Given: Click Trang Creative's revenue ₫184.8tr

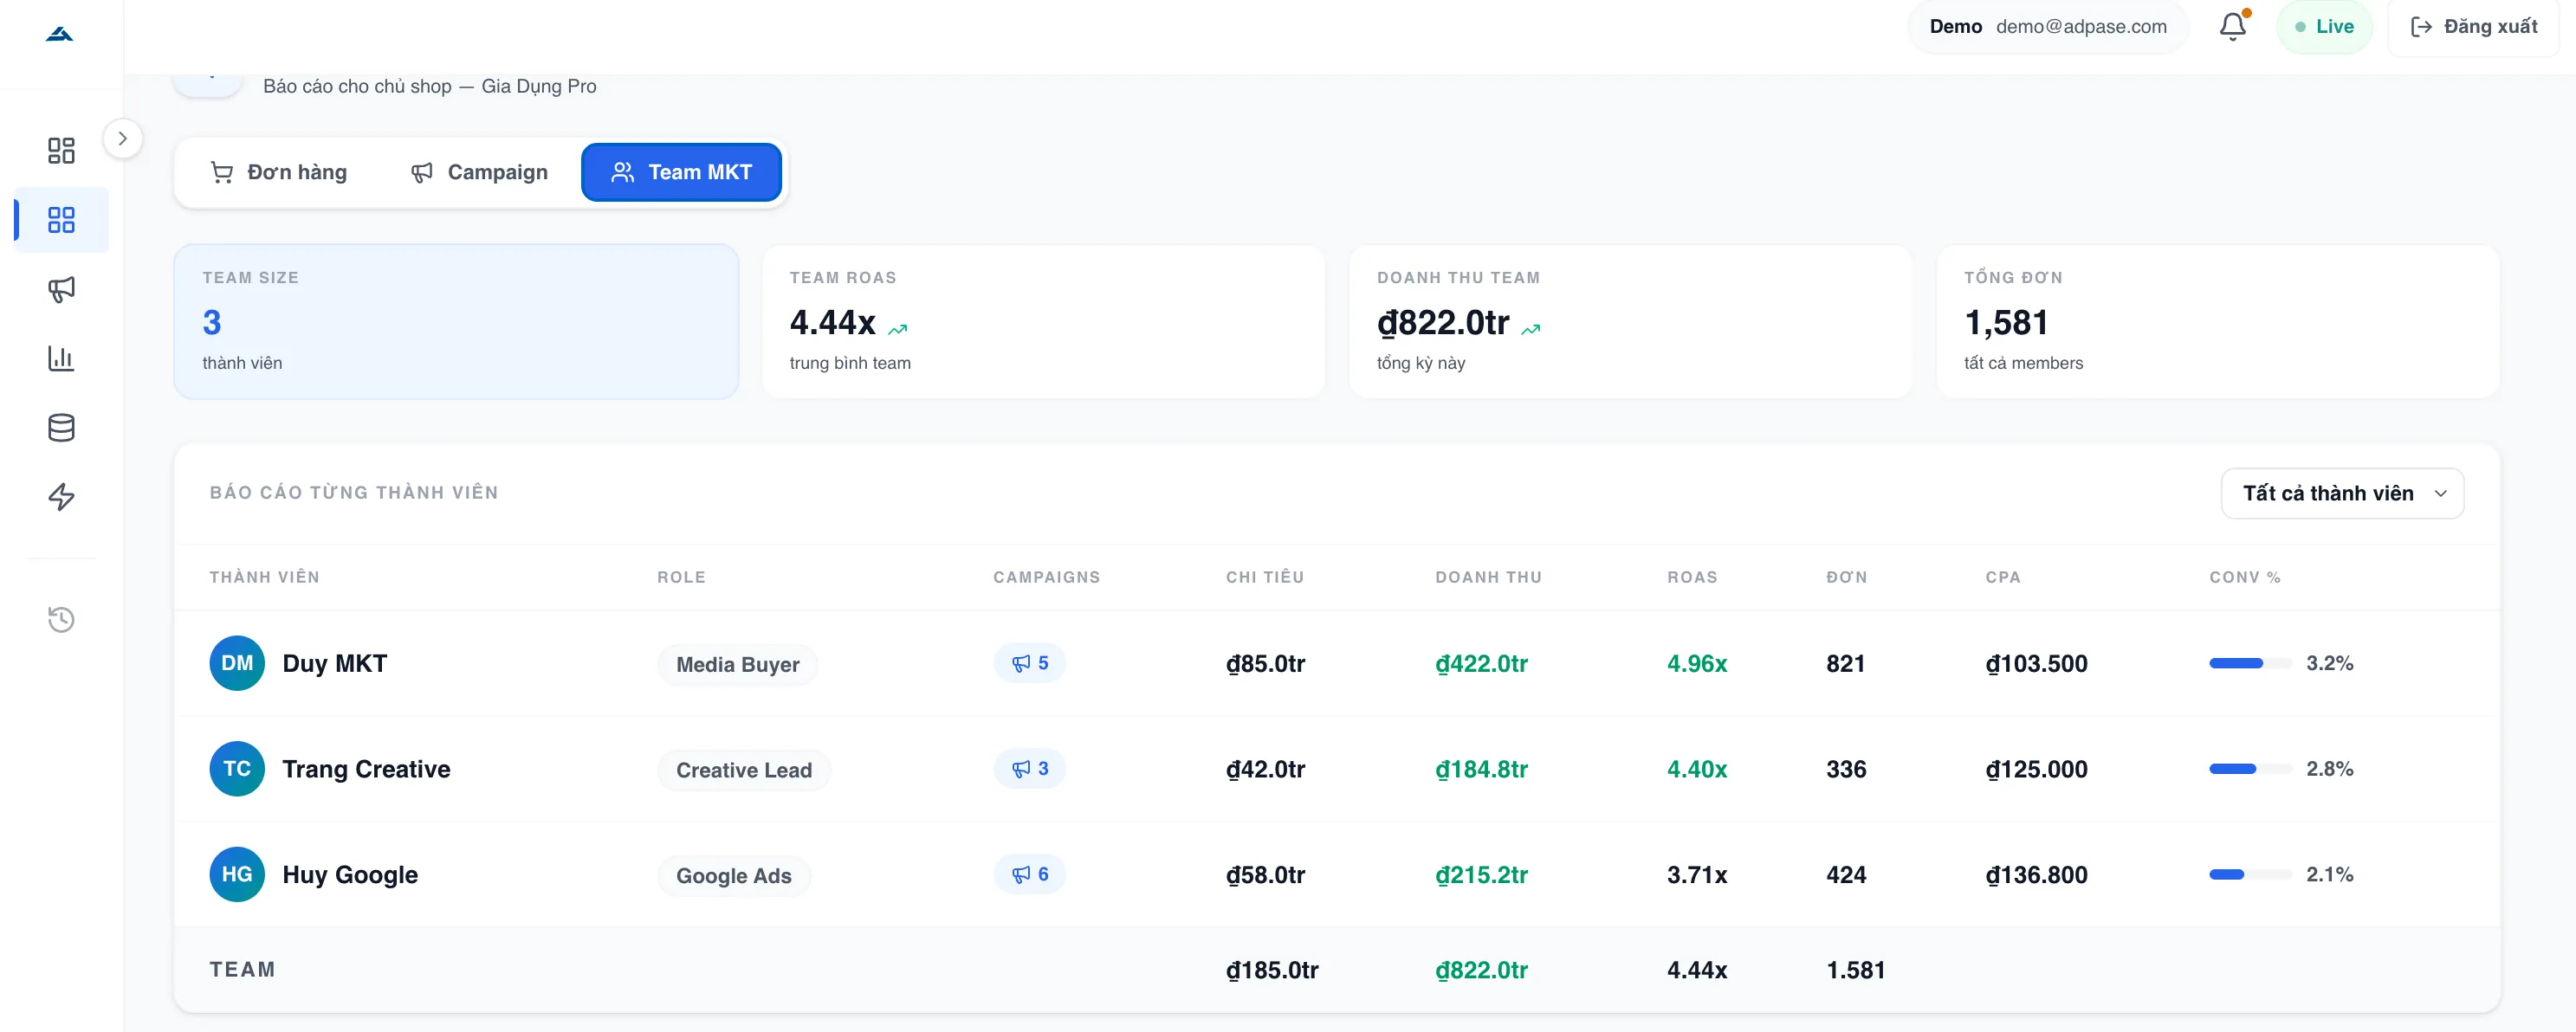Looking at the screenshot, I should (x=1481, y=769).
